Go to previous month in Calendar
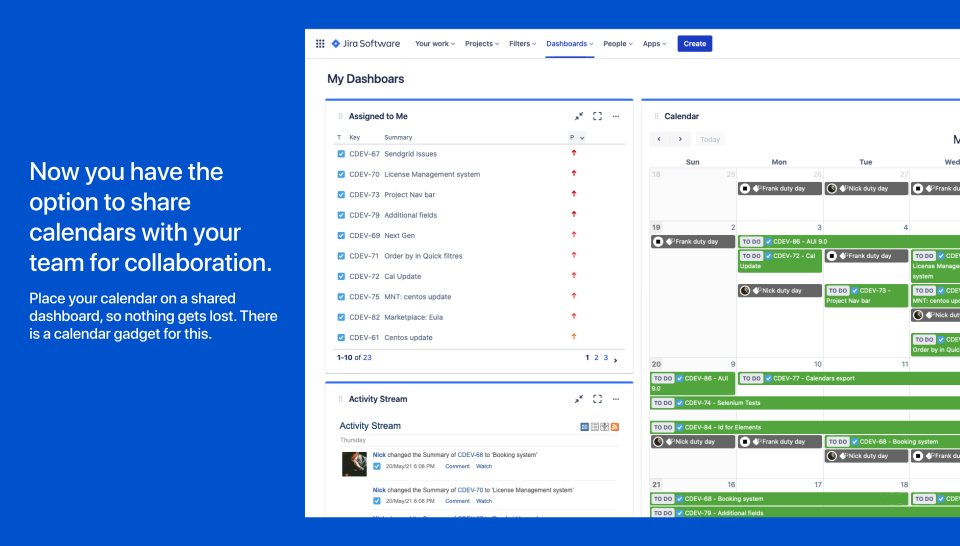 click(x=659, y=140)
